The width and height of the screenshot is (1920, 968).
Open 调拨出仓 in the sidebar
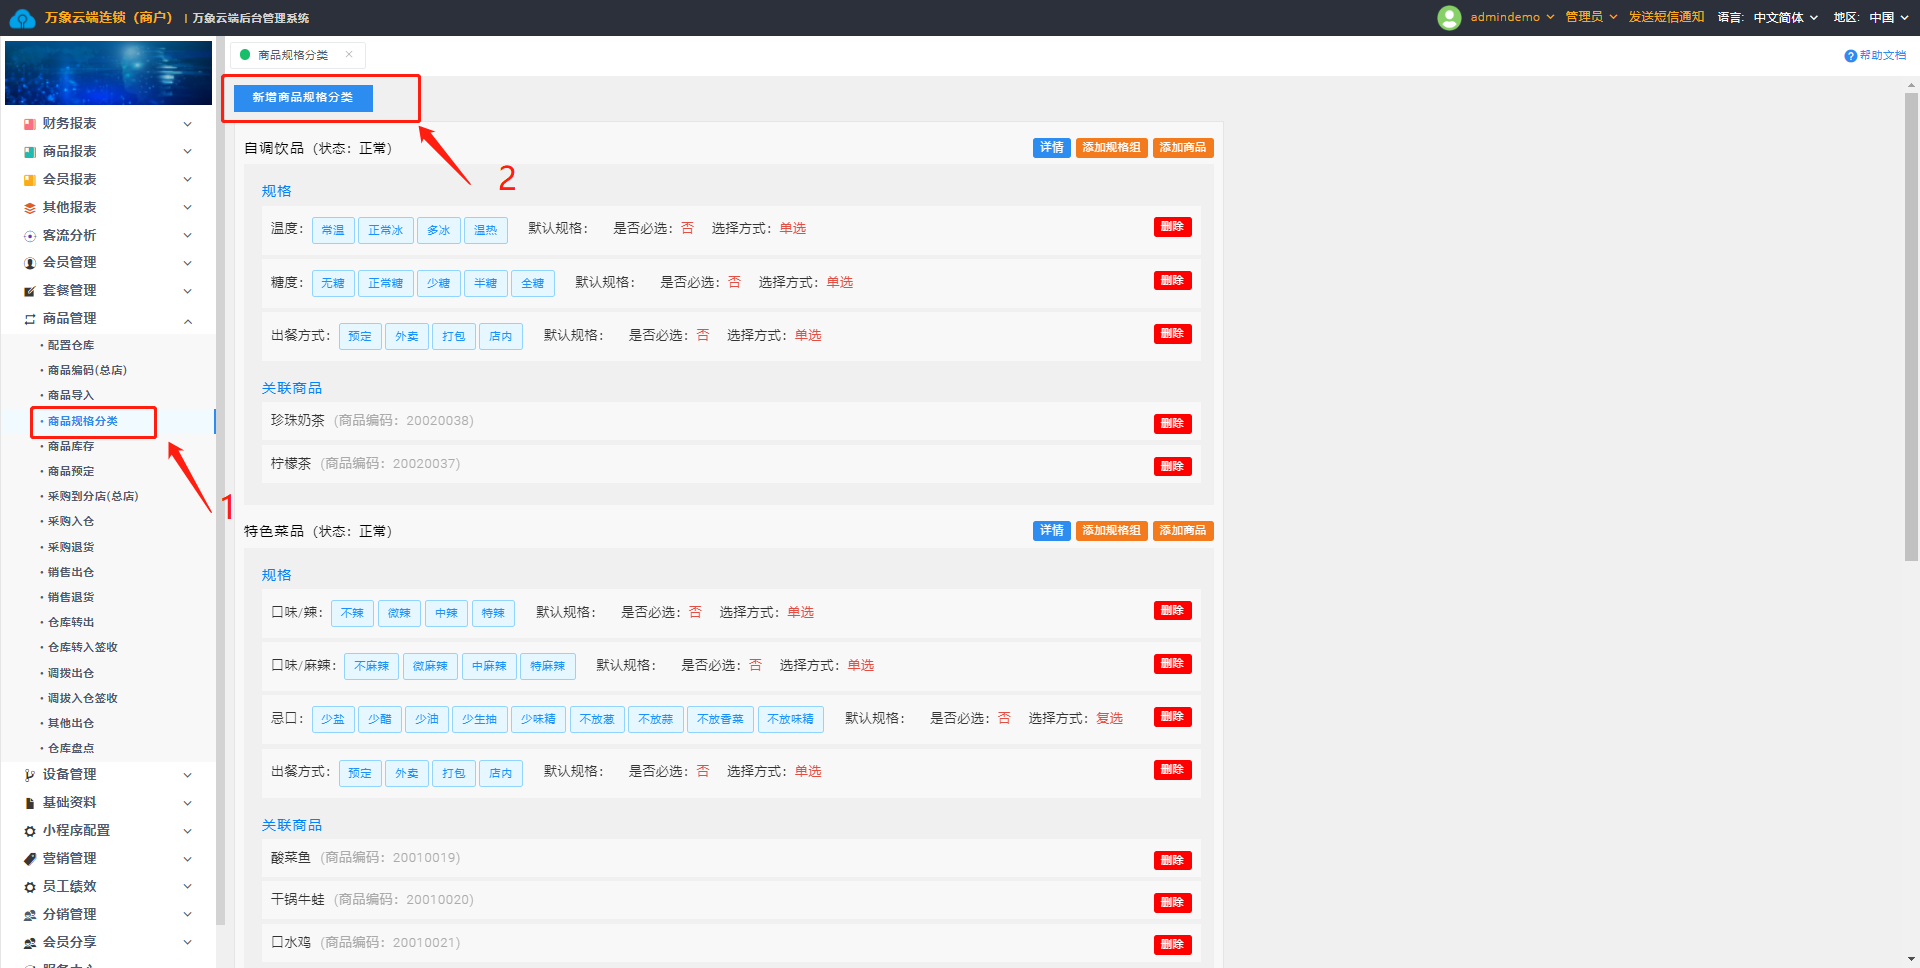71,673
